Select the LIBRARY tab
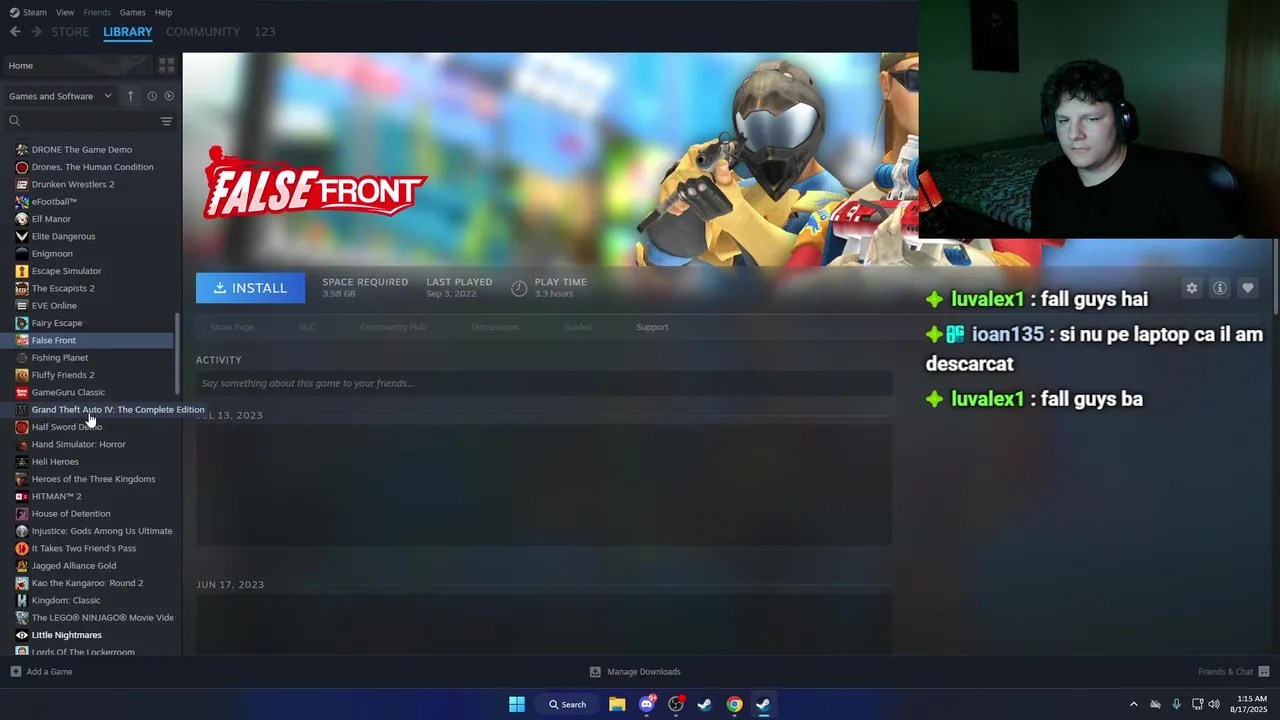Screen dimensions: 1280x720 128,32
